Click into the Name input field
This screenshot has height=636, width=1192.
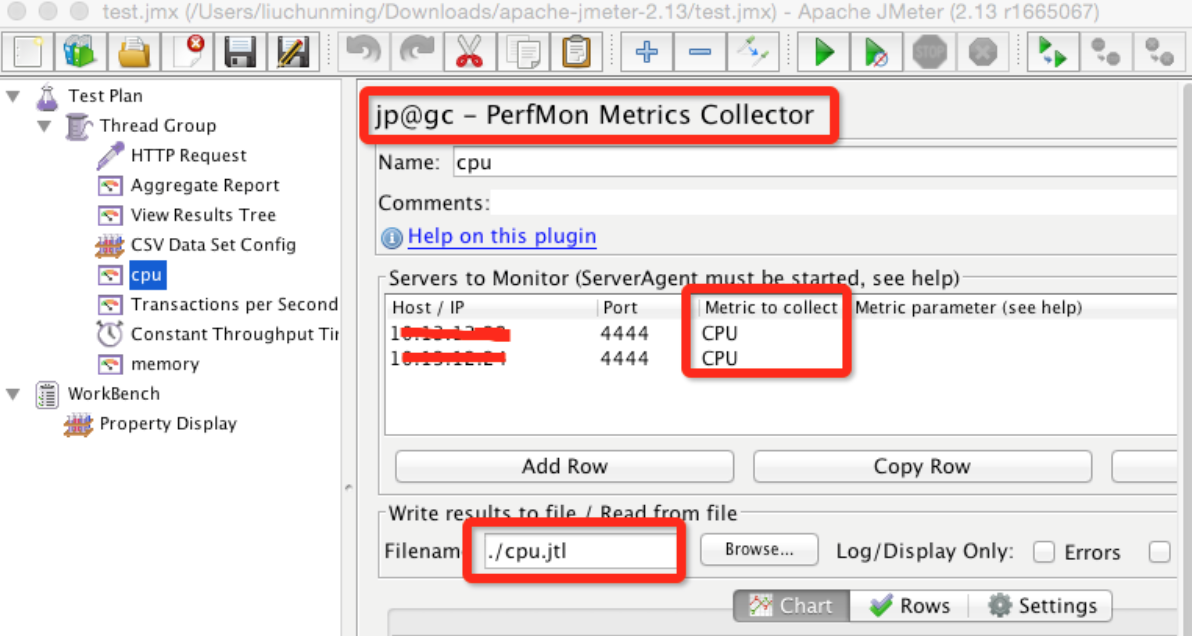(815, 163)
